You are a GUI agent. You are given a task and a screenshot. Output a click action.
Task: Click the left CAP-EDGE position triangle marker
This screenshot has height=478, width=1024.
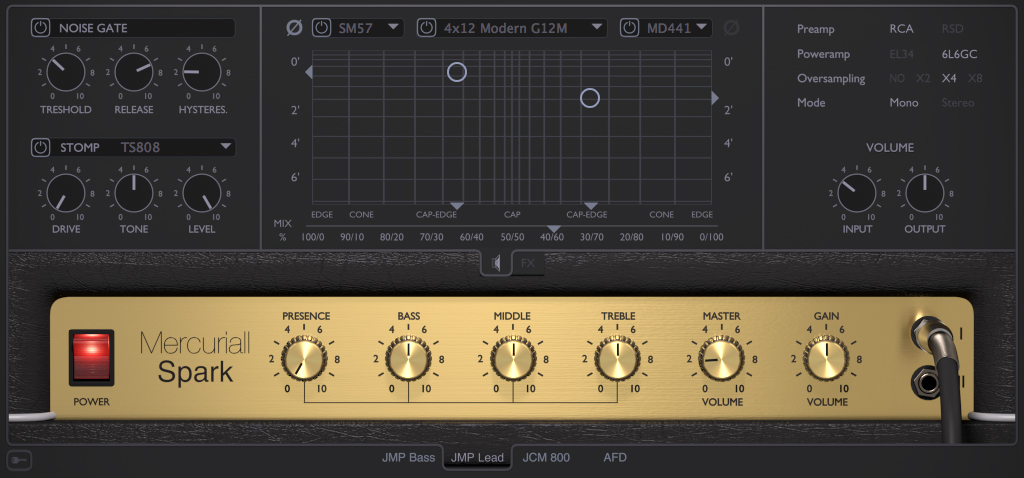pyautogui.click(x=457, y=206)
